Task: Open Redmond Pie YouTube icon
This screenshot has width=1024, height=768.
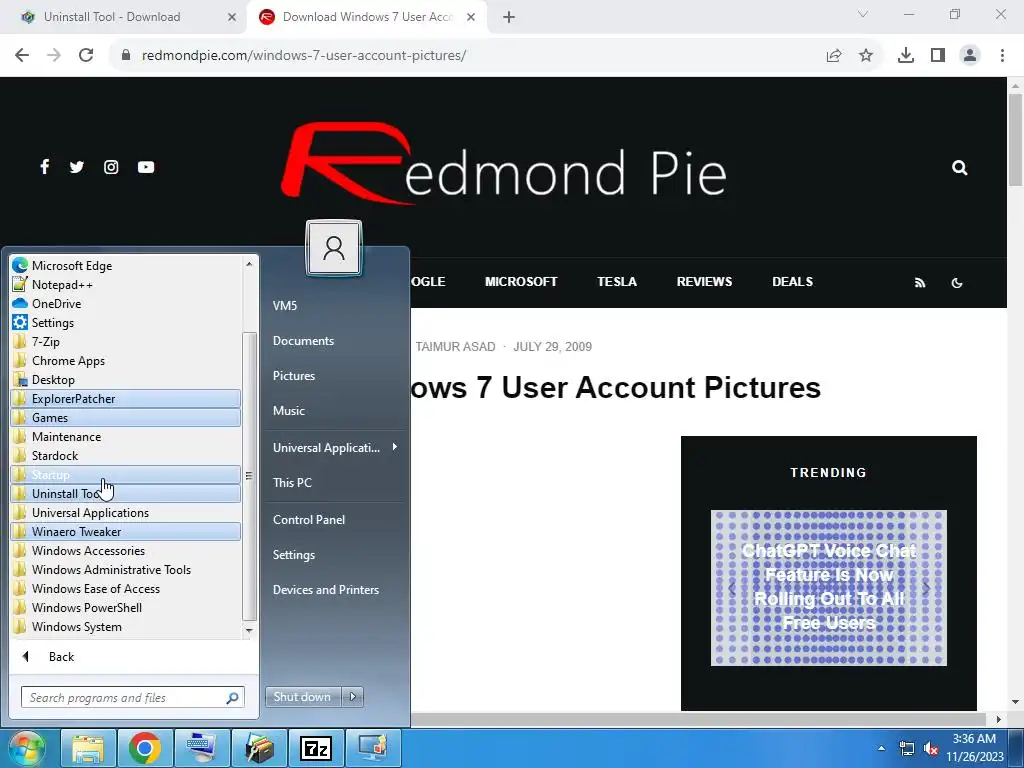Action: pyautogui.click(x=146, y=167)
